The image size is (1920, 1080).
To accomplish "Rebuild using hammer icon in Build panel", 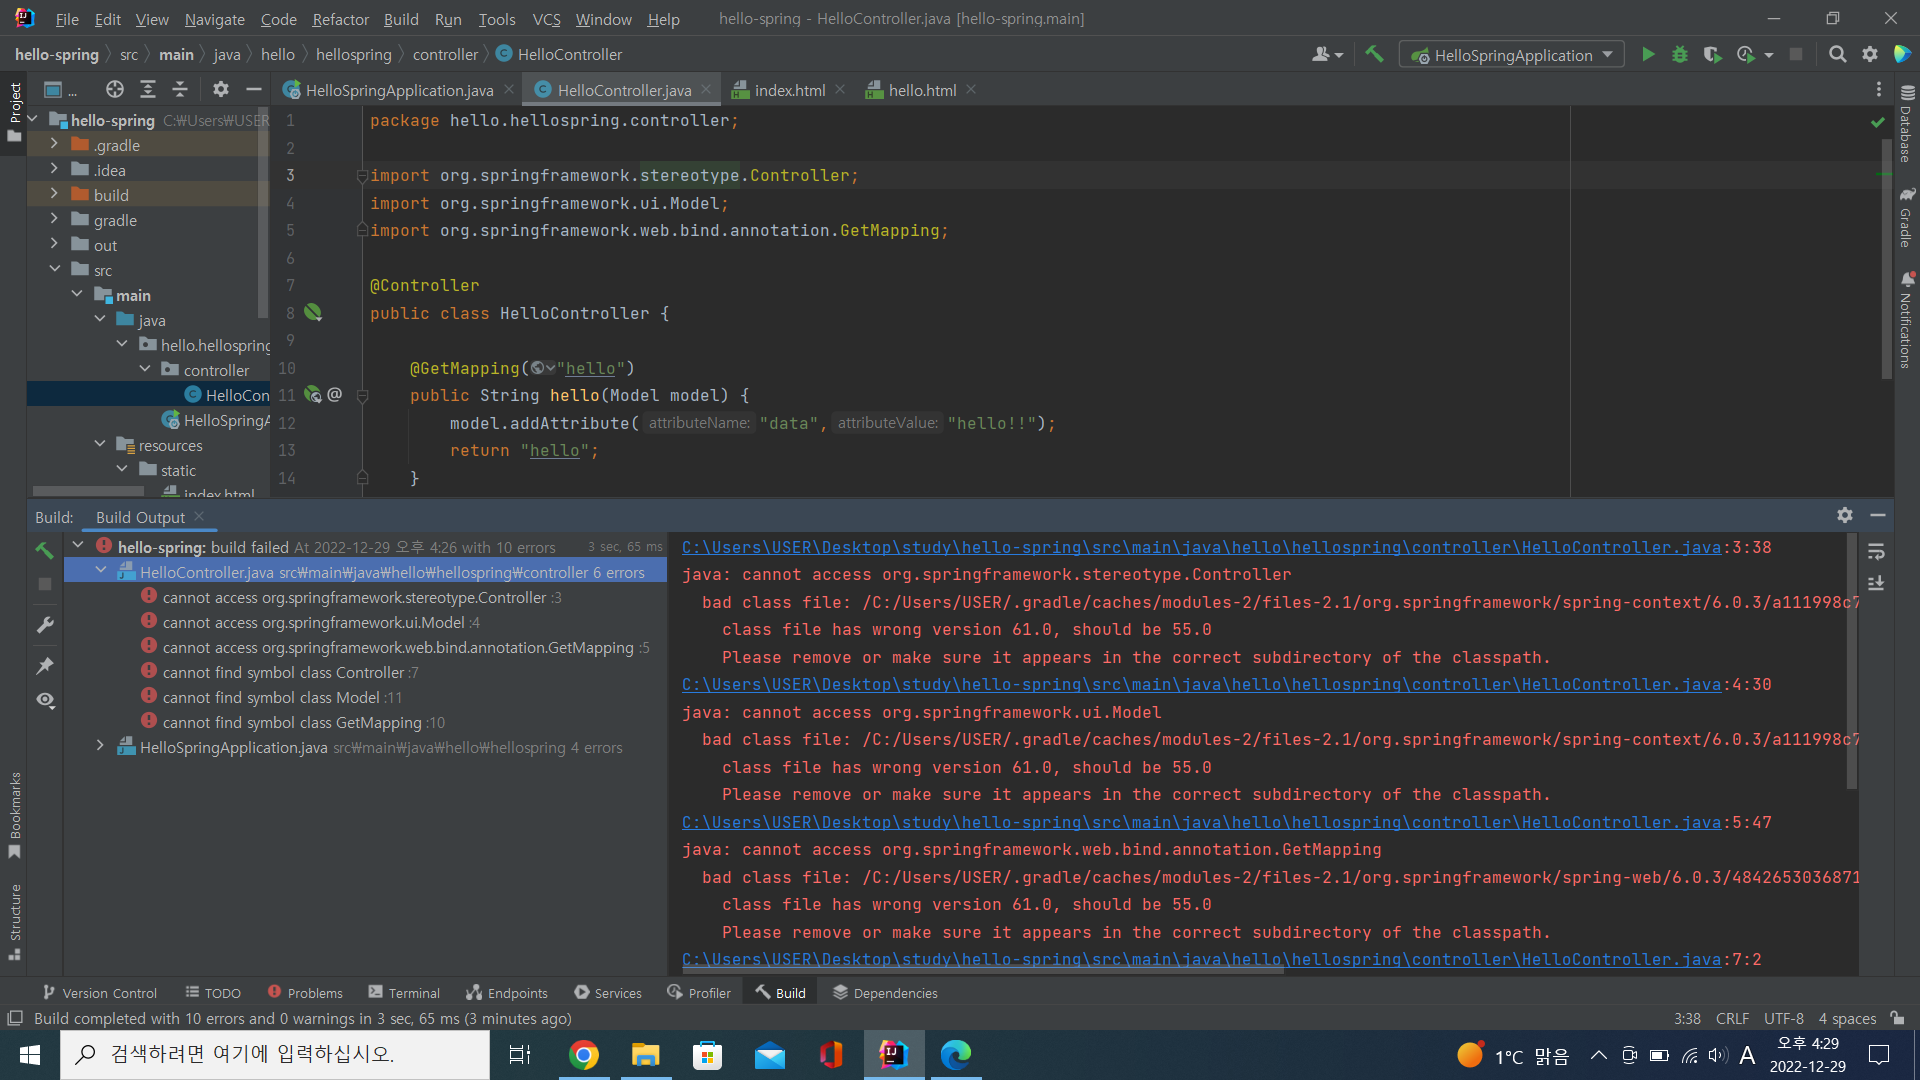I will click(44, 550).
